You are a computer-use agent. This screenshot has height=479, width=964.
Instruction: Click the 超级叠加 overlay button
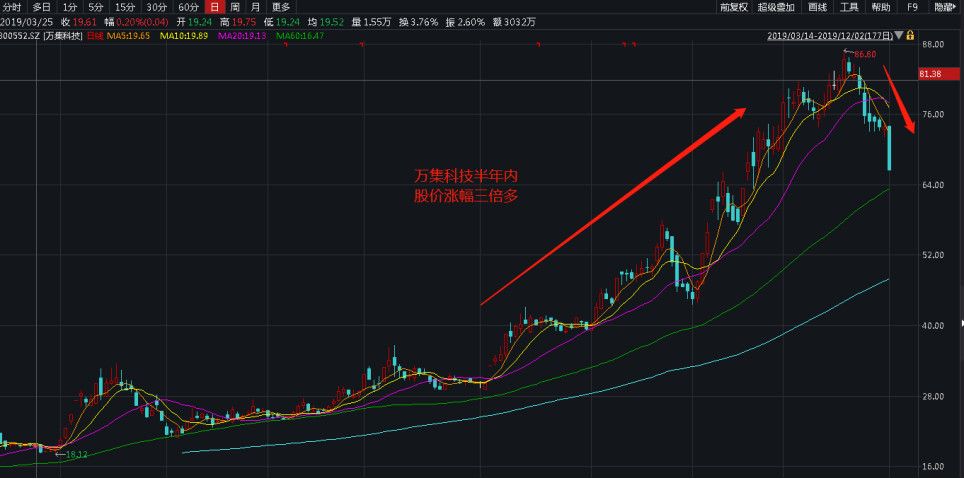click(776, 7)
